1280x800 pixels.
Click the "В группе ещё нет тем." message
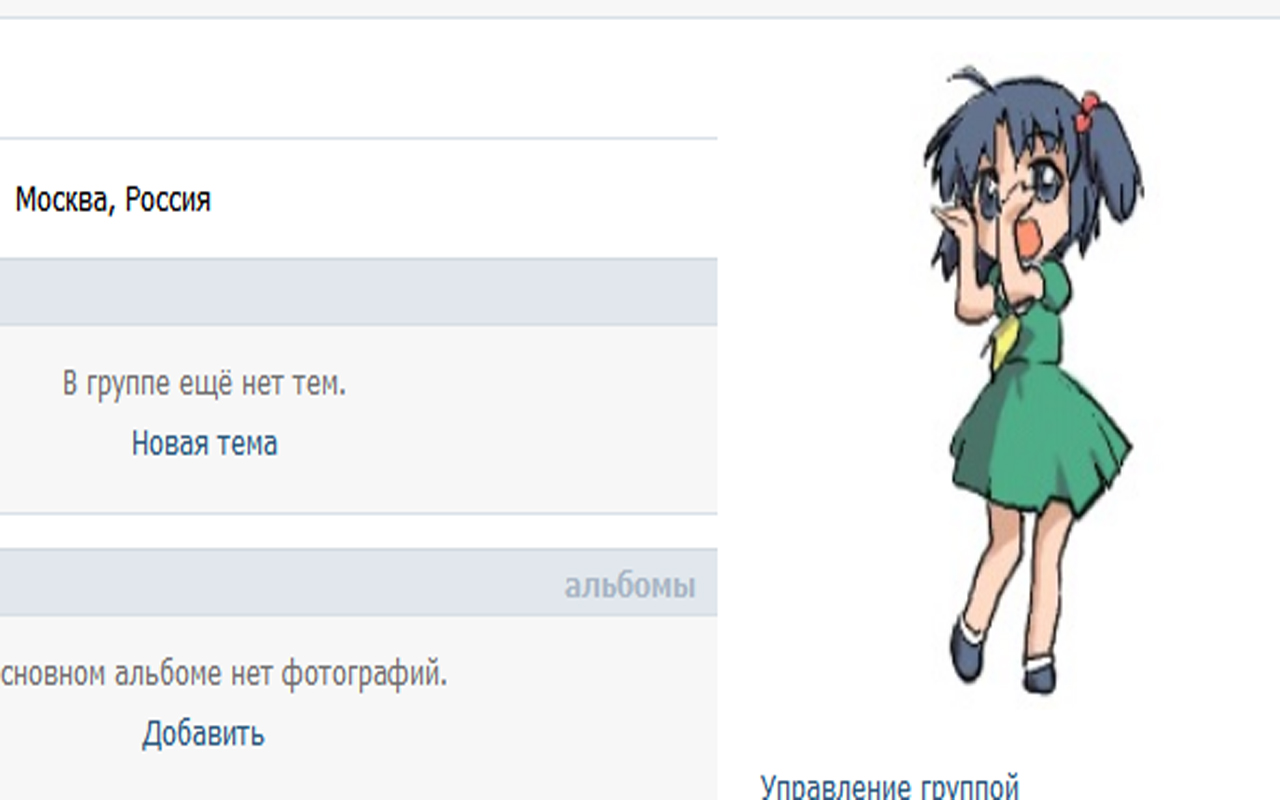coord(204,384)
